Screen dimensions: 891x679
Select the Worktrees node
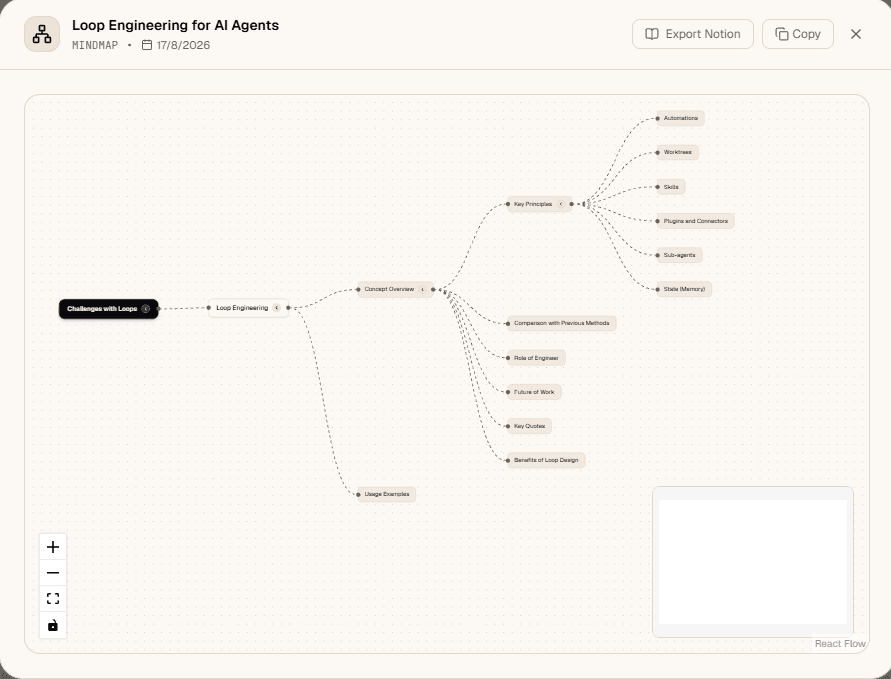pos(678,152)
